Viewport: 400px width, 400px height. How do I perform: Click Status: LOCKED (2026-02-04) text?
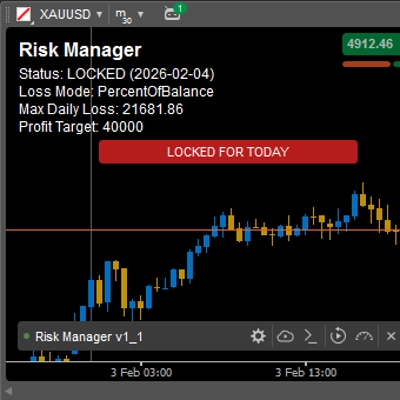[x=117, y=74]
